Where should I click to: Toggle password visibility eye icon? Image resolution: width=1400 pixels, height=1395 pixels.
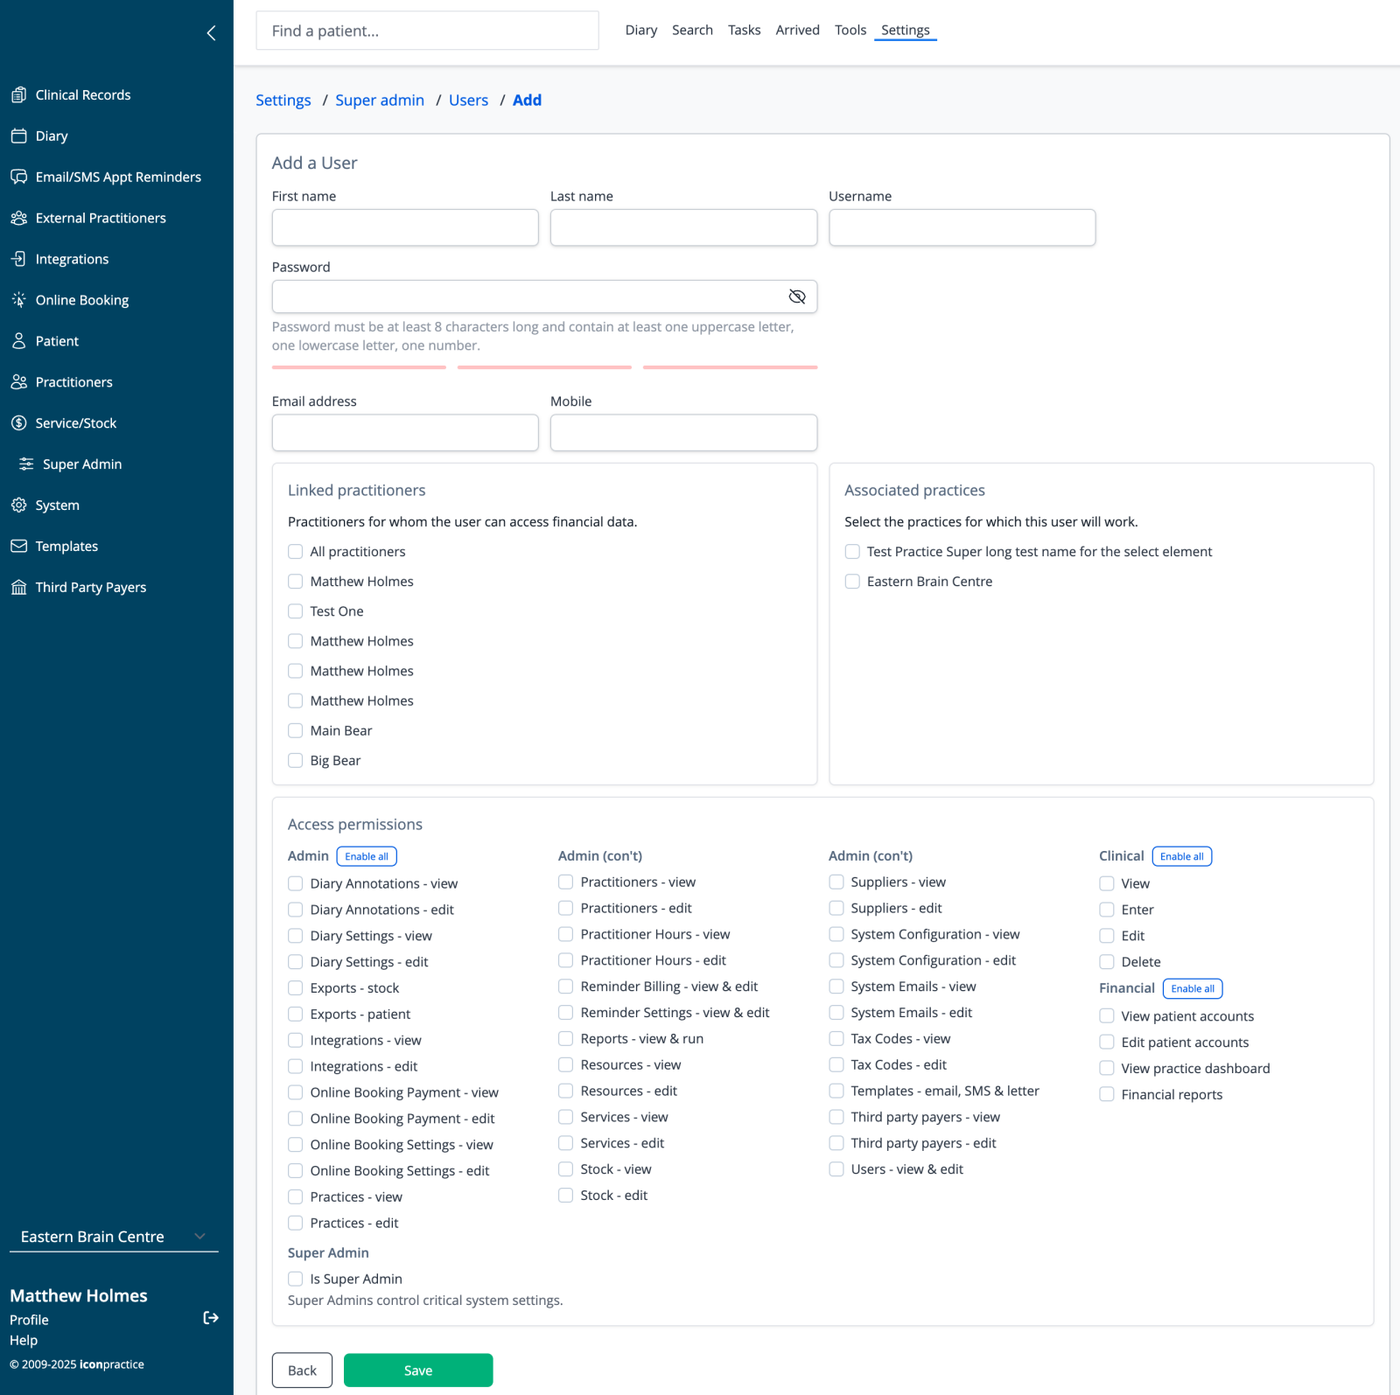pos(797,297)
